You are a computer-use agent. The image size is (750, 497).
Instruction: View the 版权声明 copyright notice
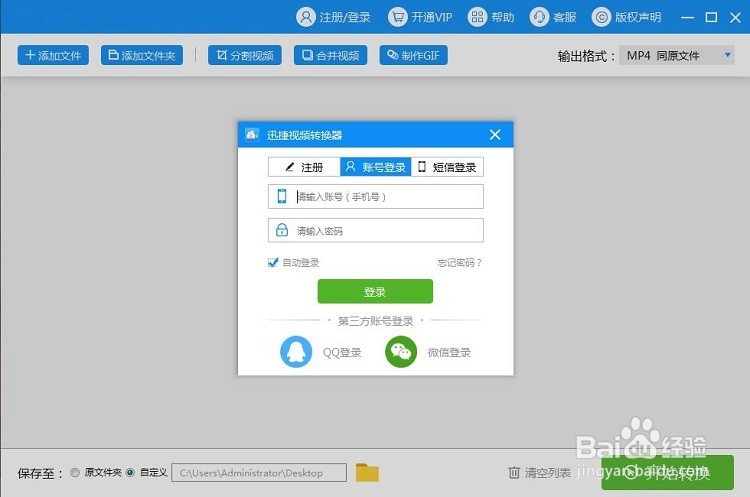627,17
